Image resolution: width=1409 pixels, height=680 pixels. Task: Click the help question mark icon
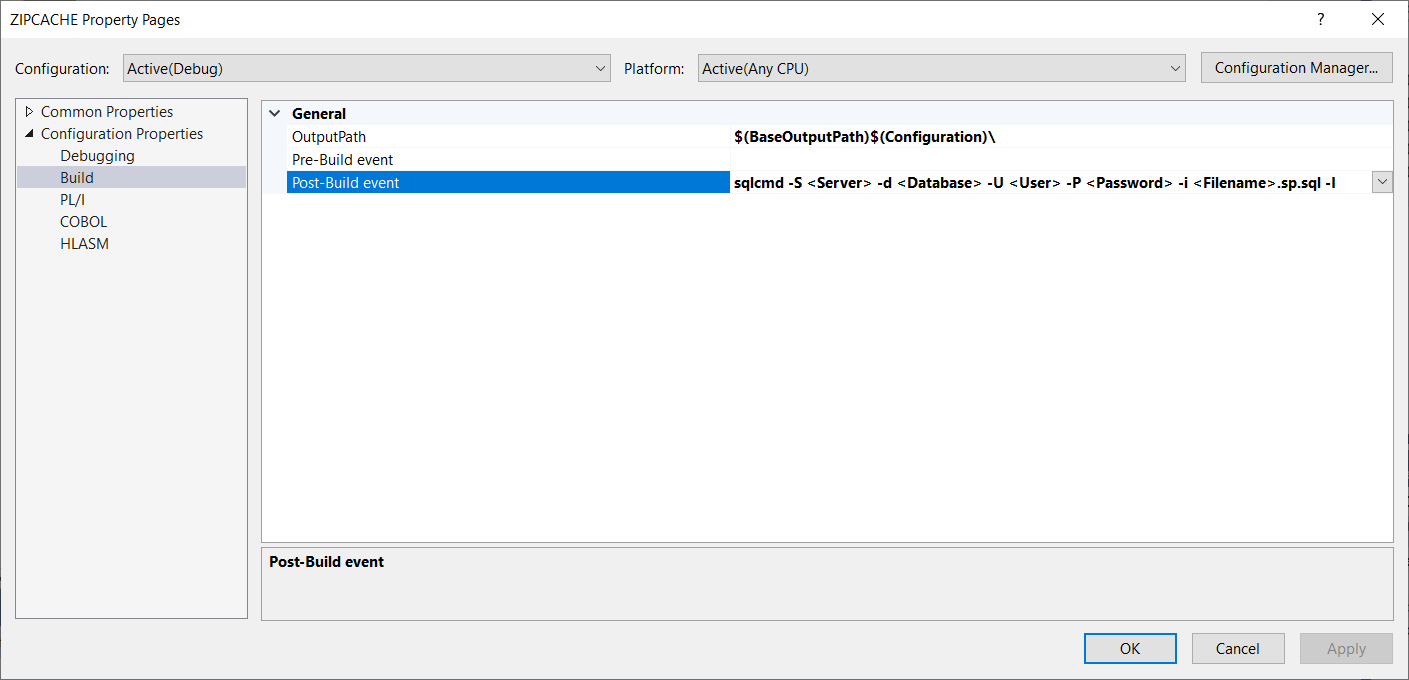[1320, 19]
